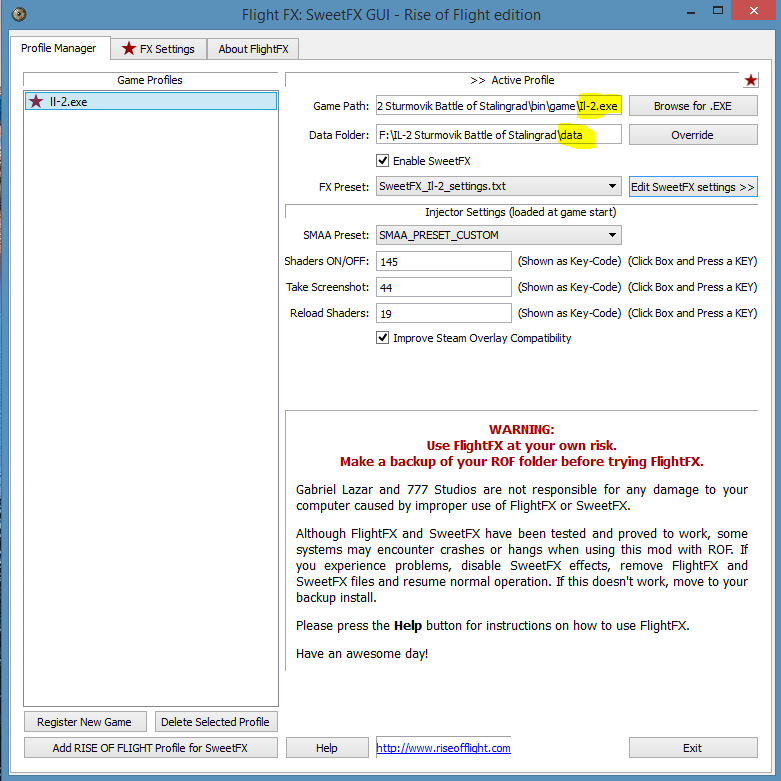Minimize the Flight FX window
781x781 pixels.
(x=691, y=12)
